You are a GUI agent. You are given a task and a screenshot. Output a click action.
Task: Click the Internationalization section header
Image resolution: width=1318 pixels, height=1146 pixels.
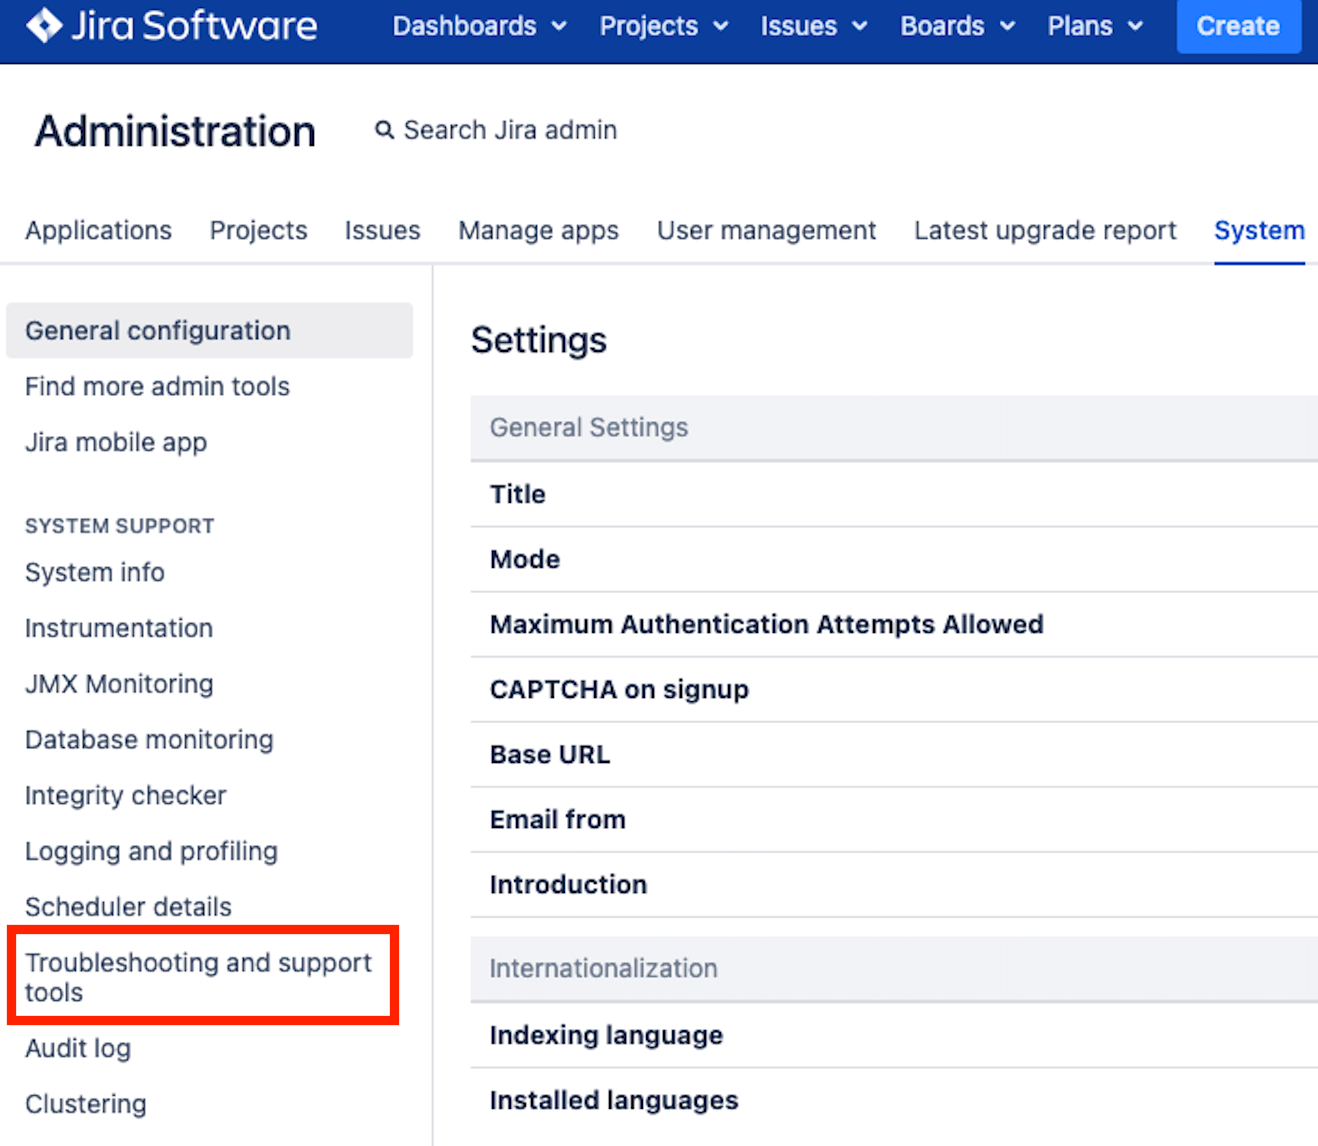894,969
